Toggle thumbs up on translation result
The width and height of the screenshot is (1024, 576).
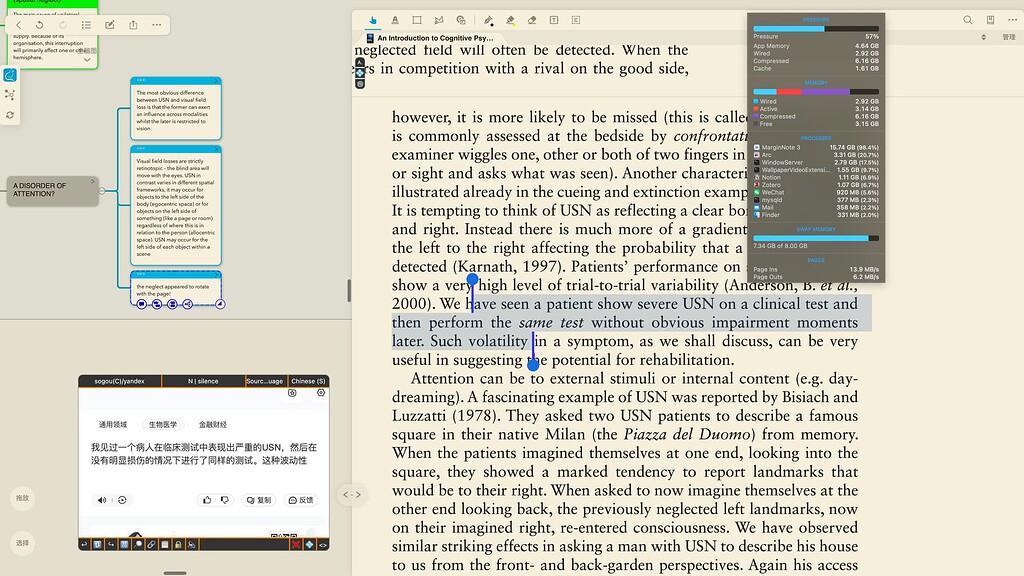pos(208,500)
